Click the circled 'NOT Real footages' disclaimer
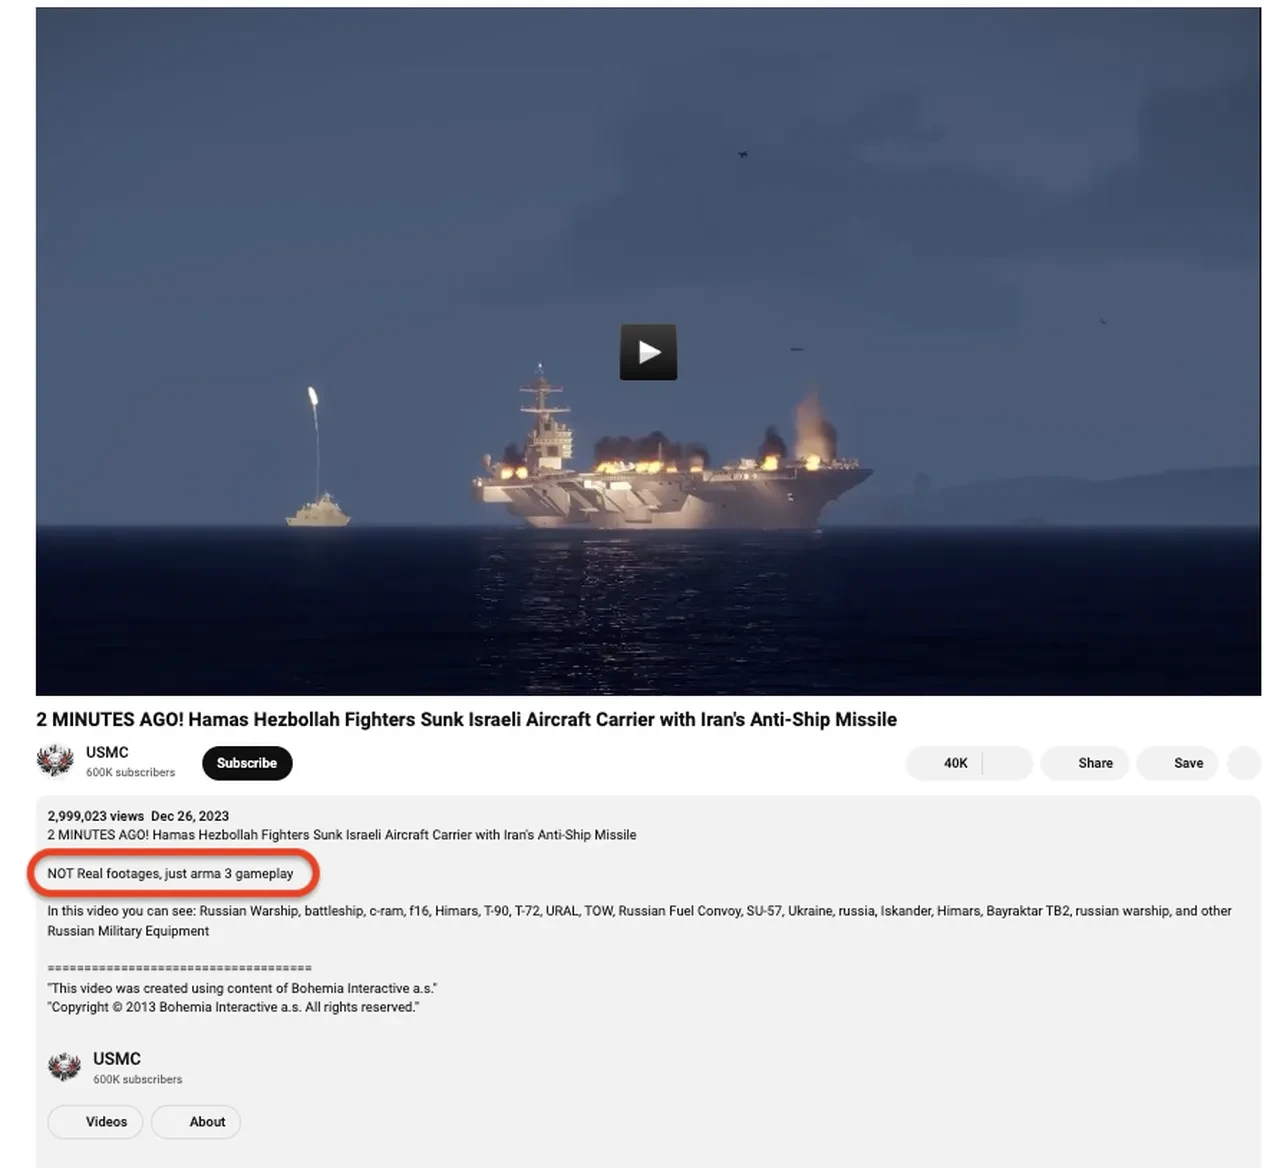Screen dimensions: 1280x1168 pos(170,873)
